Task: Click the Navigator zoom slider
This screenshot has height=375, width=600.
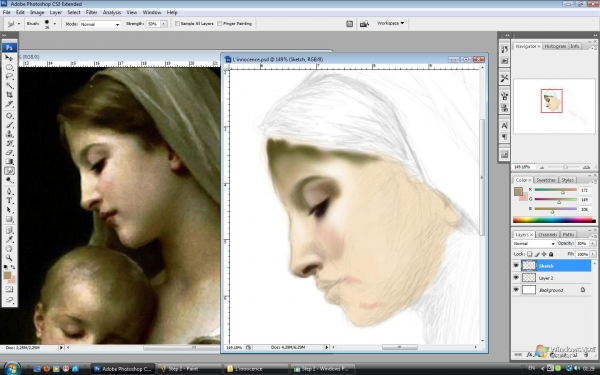Action: (x=565, y=167)
